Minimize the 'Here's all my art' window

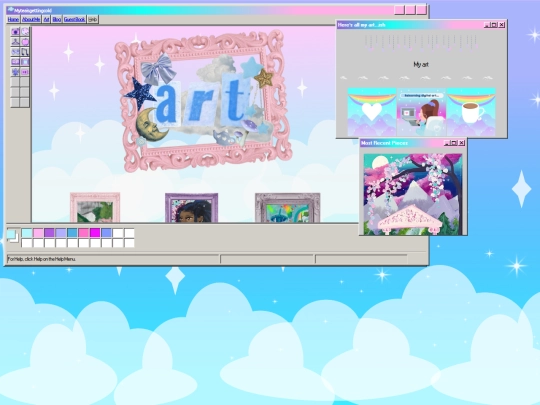(x=487, y=25)
